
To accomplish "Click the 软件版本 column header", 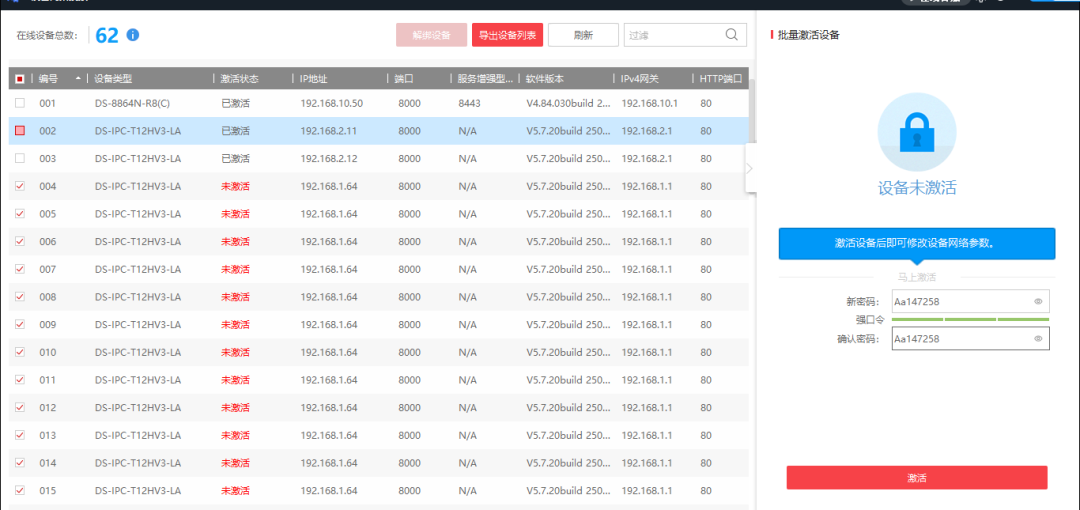I will coord(547,78).
